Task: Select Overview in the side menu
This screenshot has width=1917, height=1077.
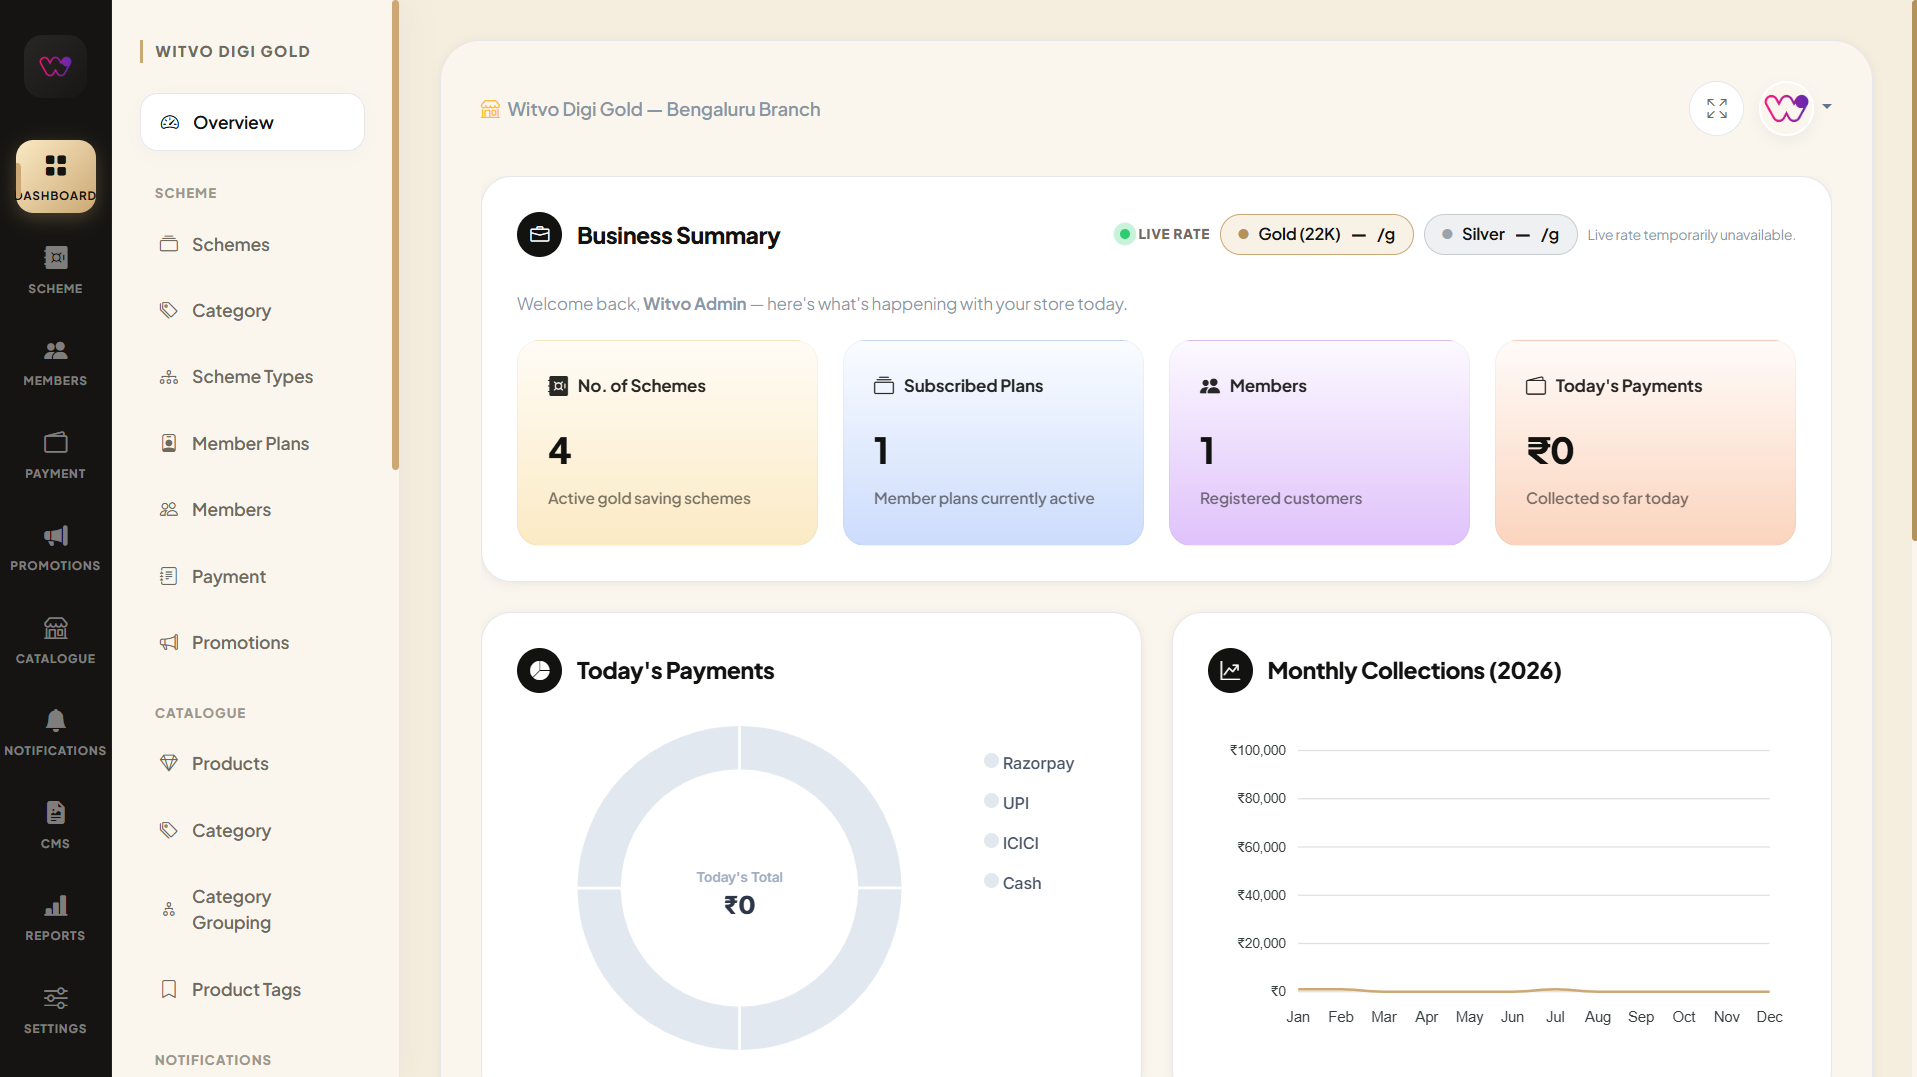Action: pos(252,122)
